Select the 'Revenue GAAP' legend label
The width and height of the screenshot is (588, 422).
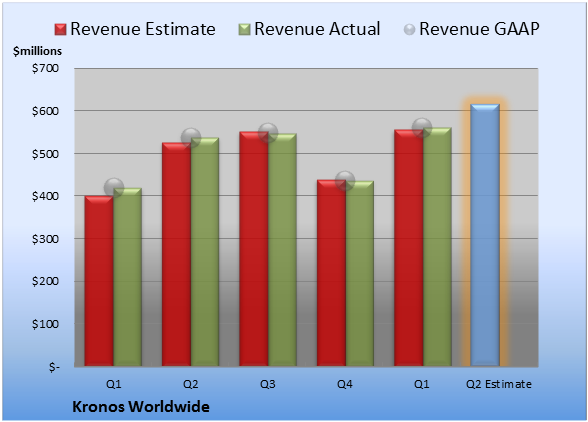tap(479, 29)
